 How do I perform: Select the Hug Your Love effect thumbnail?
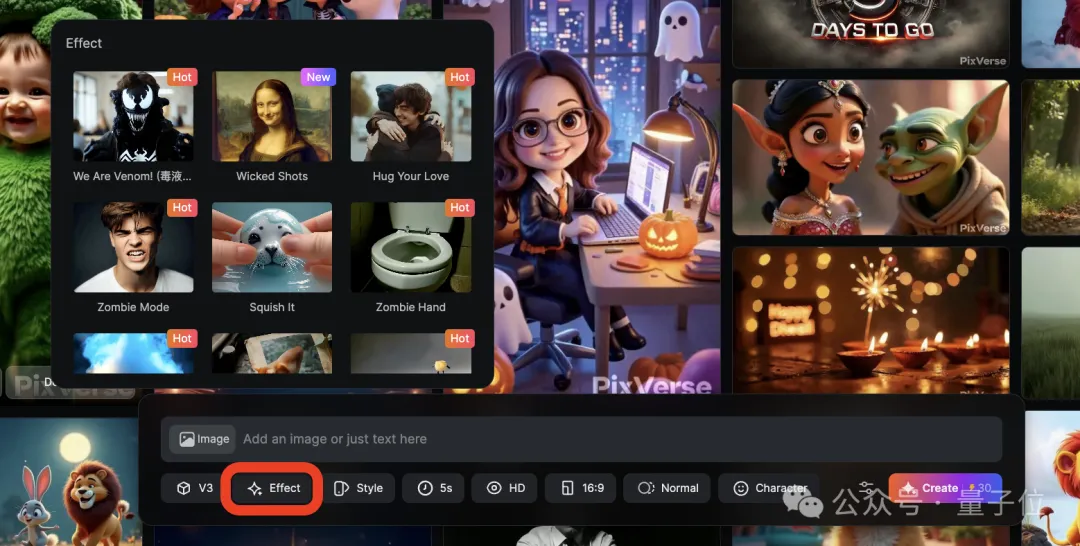click(411, 116)
